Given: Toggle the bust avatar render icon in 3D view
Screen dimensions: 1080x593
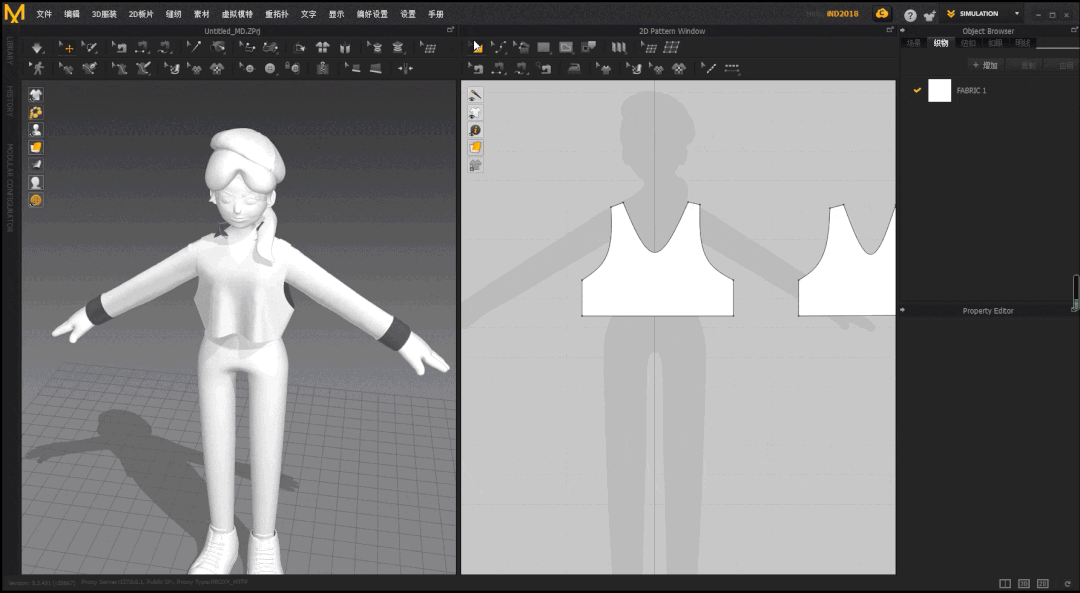Looking at the screenshot, I should [x=36, y=183].
